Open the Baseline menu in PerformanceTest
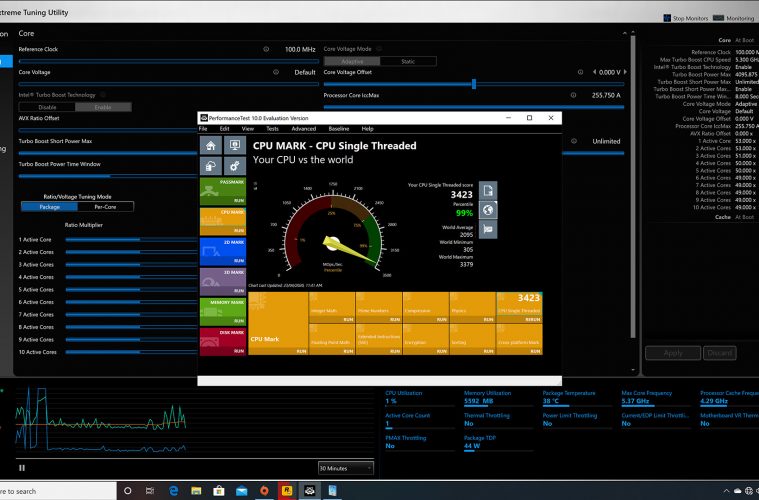This screenshot has height=500, width=759. [x=339, y=129]
